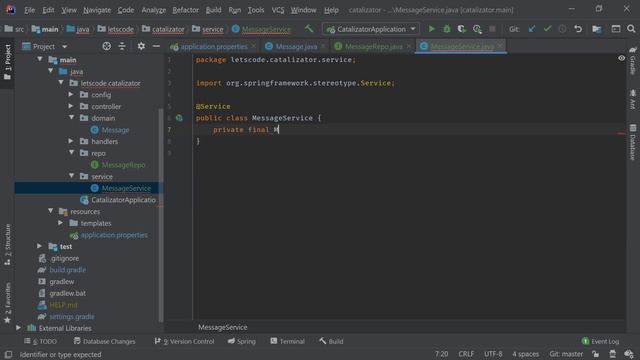This screenshot has height=360, width=640.
Task: Open Ant tool window on right
Action: point(633,99)
